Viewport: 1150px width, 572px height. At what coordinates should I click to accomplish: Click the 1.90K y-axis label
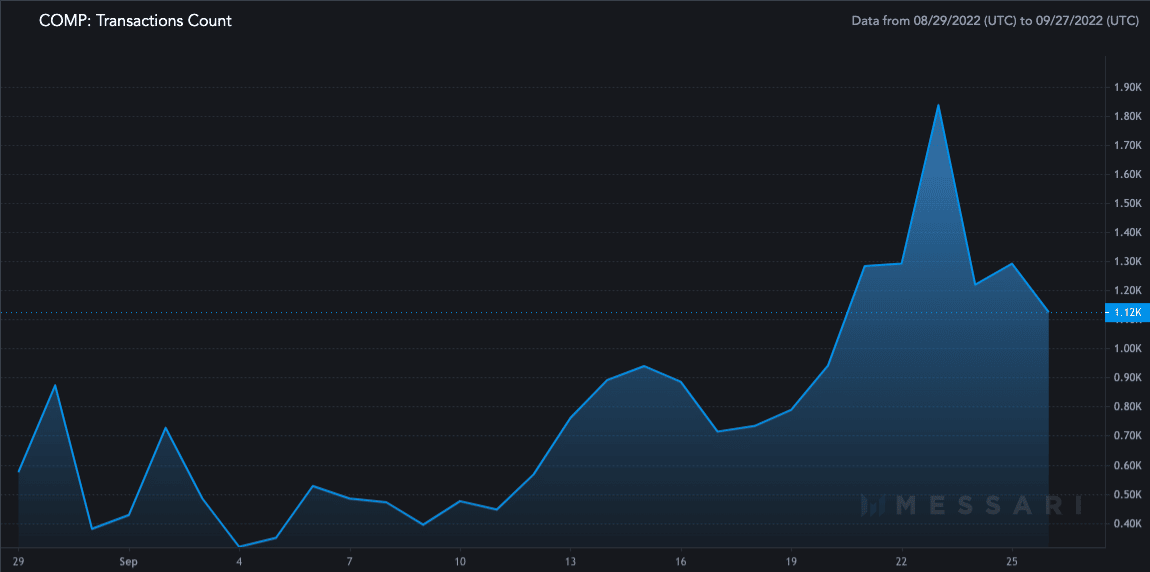coord(1127,88)
